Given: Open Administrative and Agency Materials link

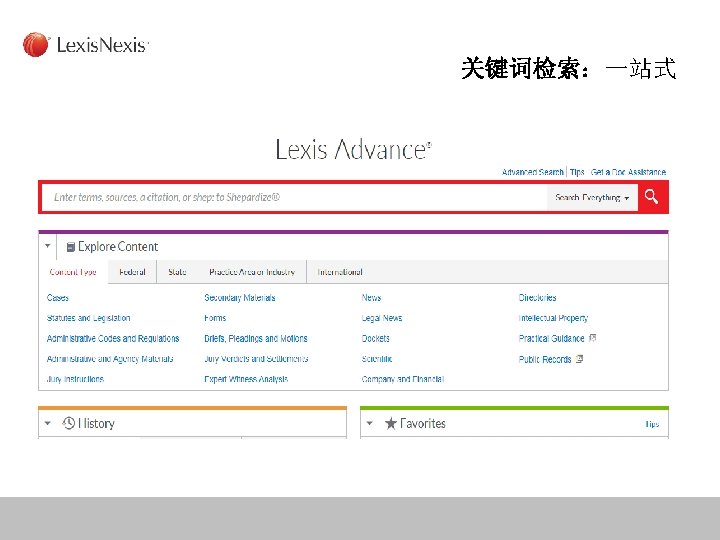Looking at the screenshot, I should 110,359.
